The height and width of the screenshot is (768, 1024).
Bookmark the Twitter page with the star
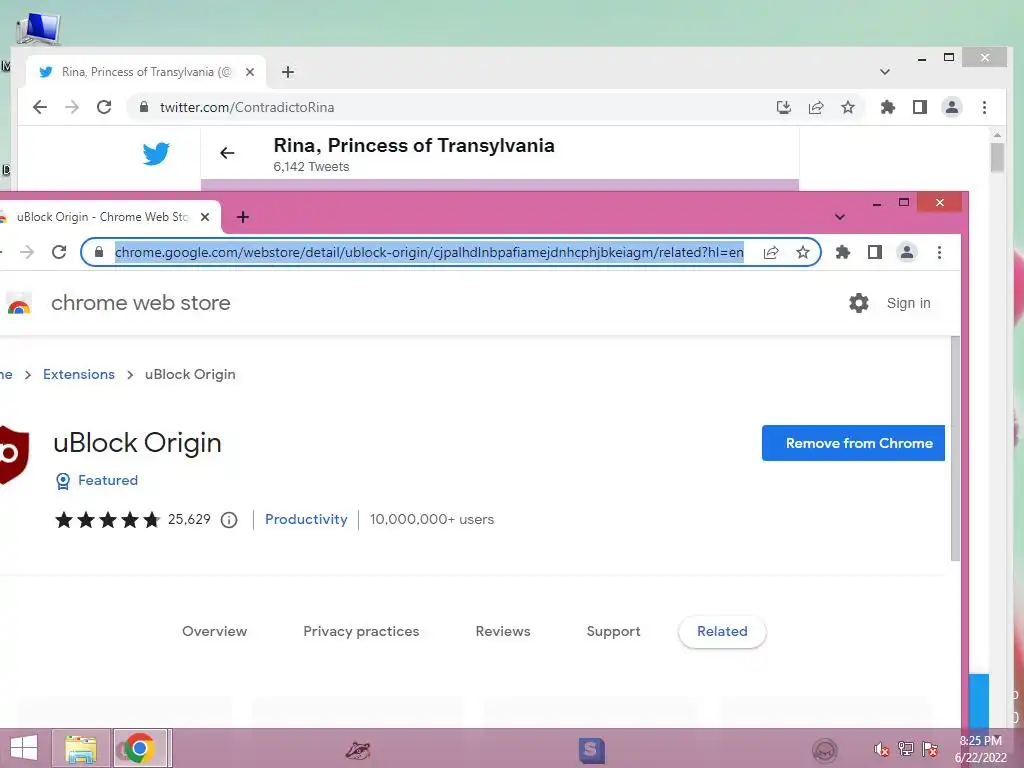(848, 107)
